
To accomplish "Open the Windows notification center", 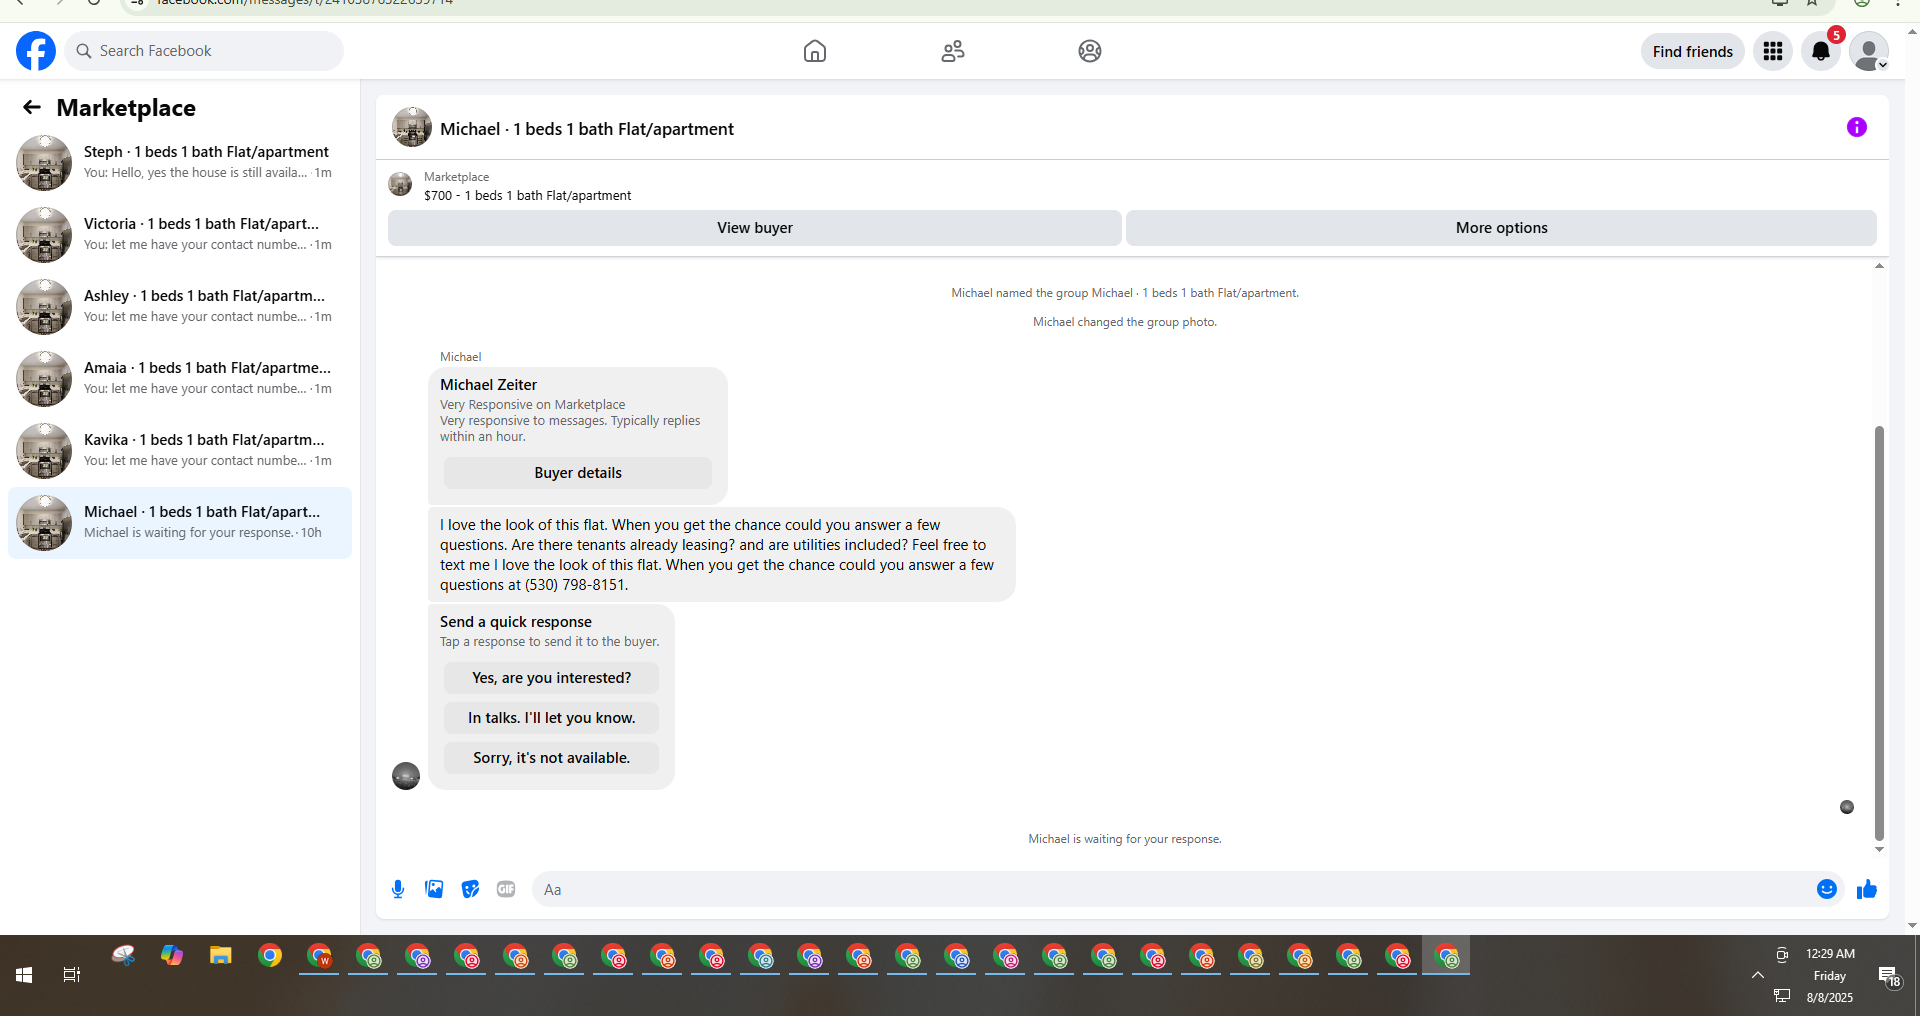I will [1889, 977].
